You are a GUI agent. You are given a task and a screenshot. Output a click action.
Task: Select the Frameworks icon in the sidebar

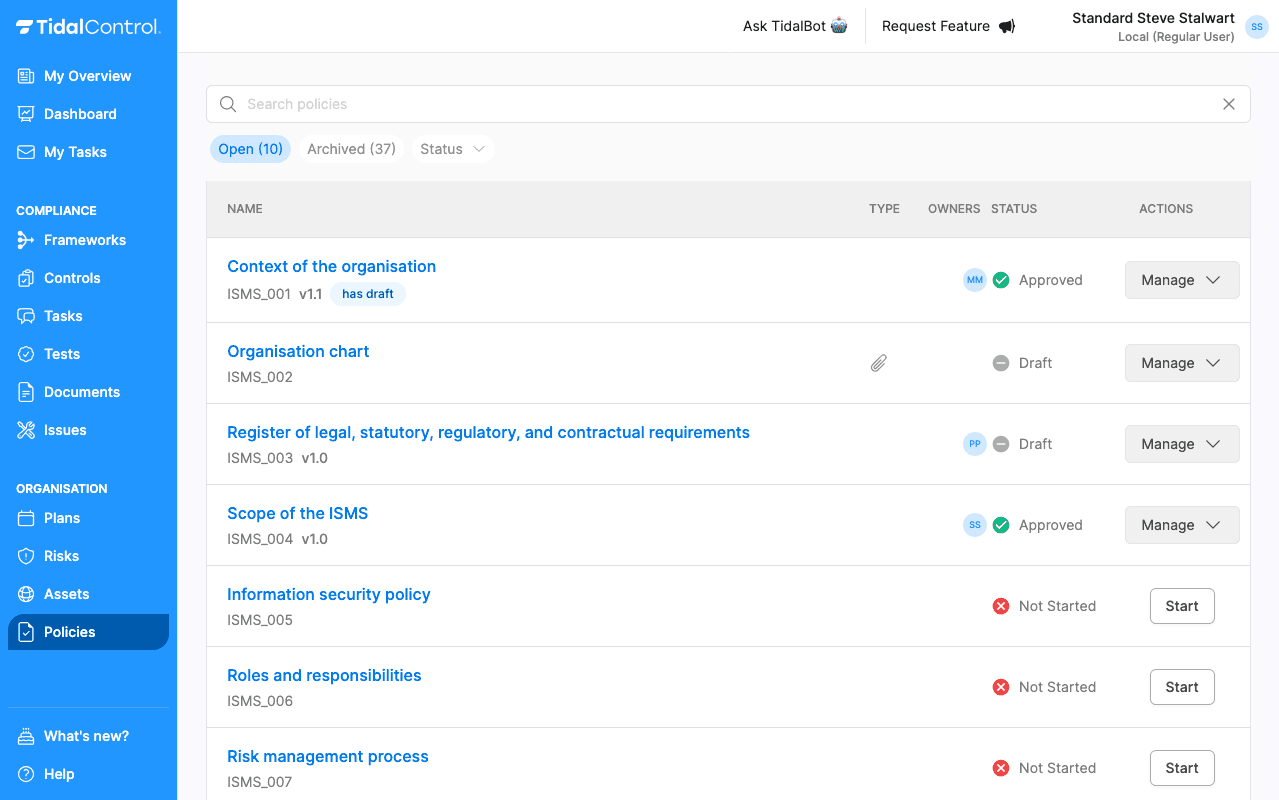[x=25, y=240]
